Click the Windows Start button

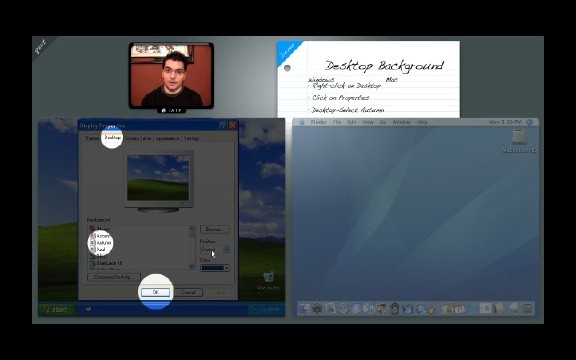pos(57,310)
